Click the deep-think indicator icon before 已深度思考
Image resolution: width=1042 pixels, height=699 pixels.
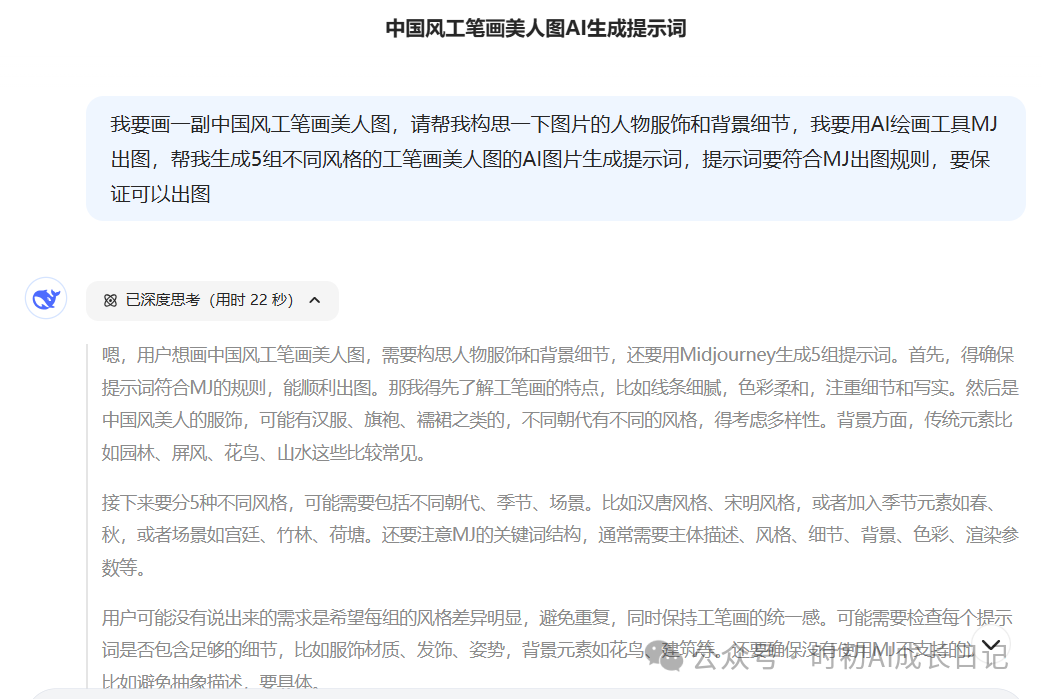point(108,301)
